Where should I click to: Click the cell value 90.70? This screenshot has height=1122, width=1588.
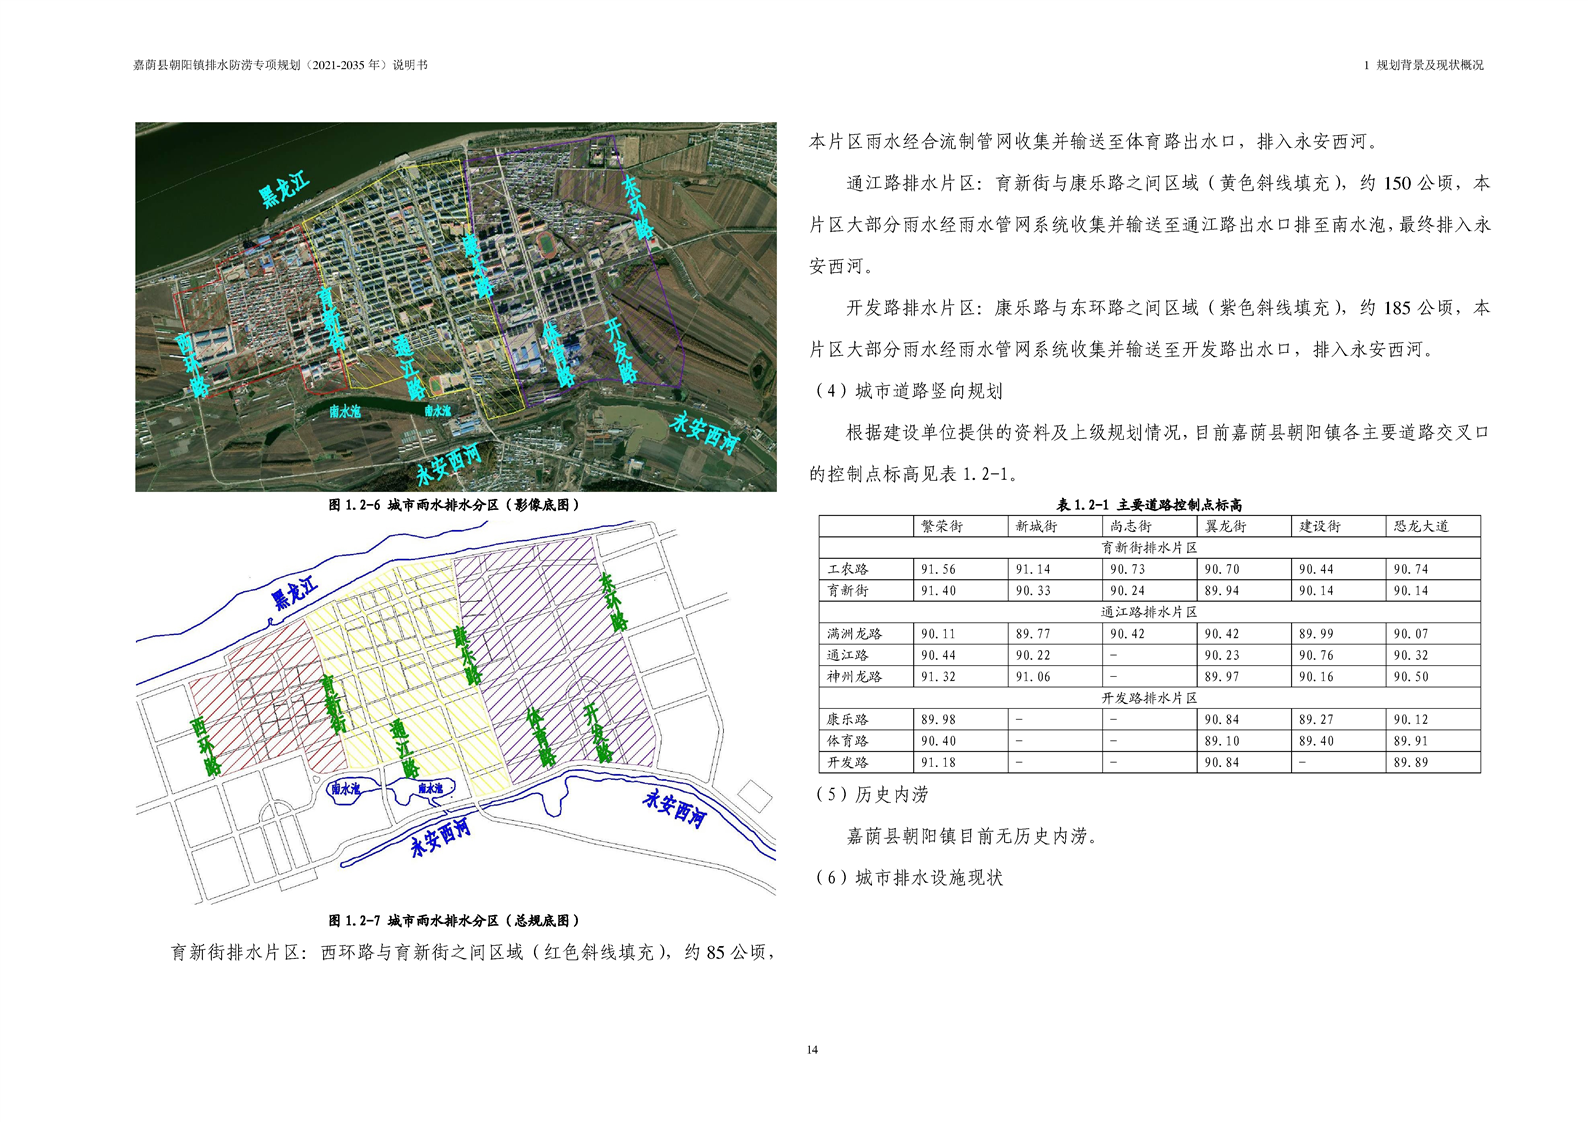tap(1222, 569)
